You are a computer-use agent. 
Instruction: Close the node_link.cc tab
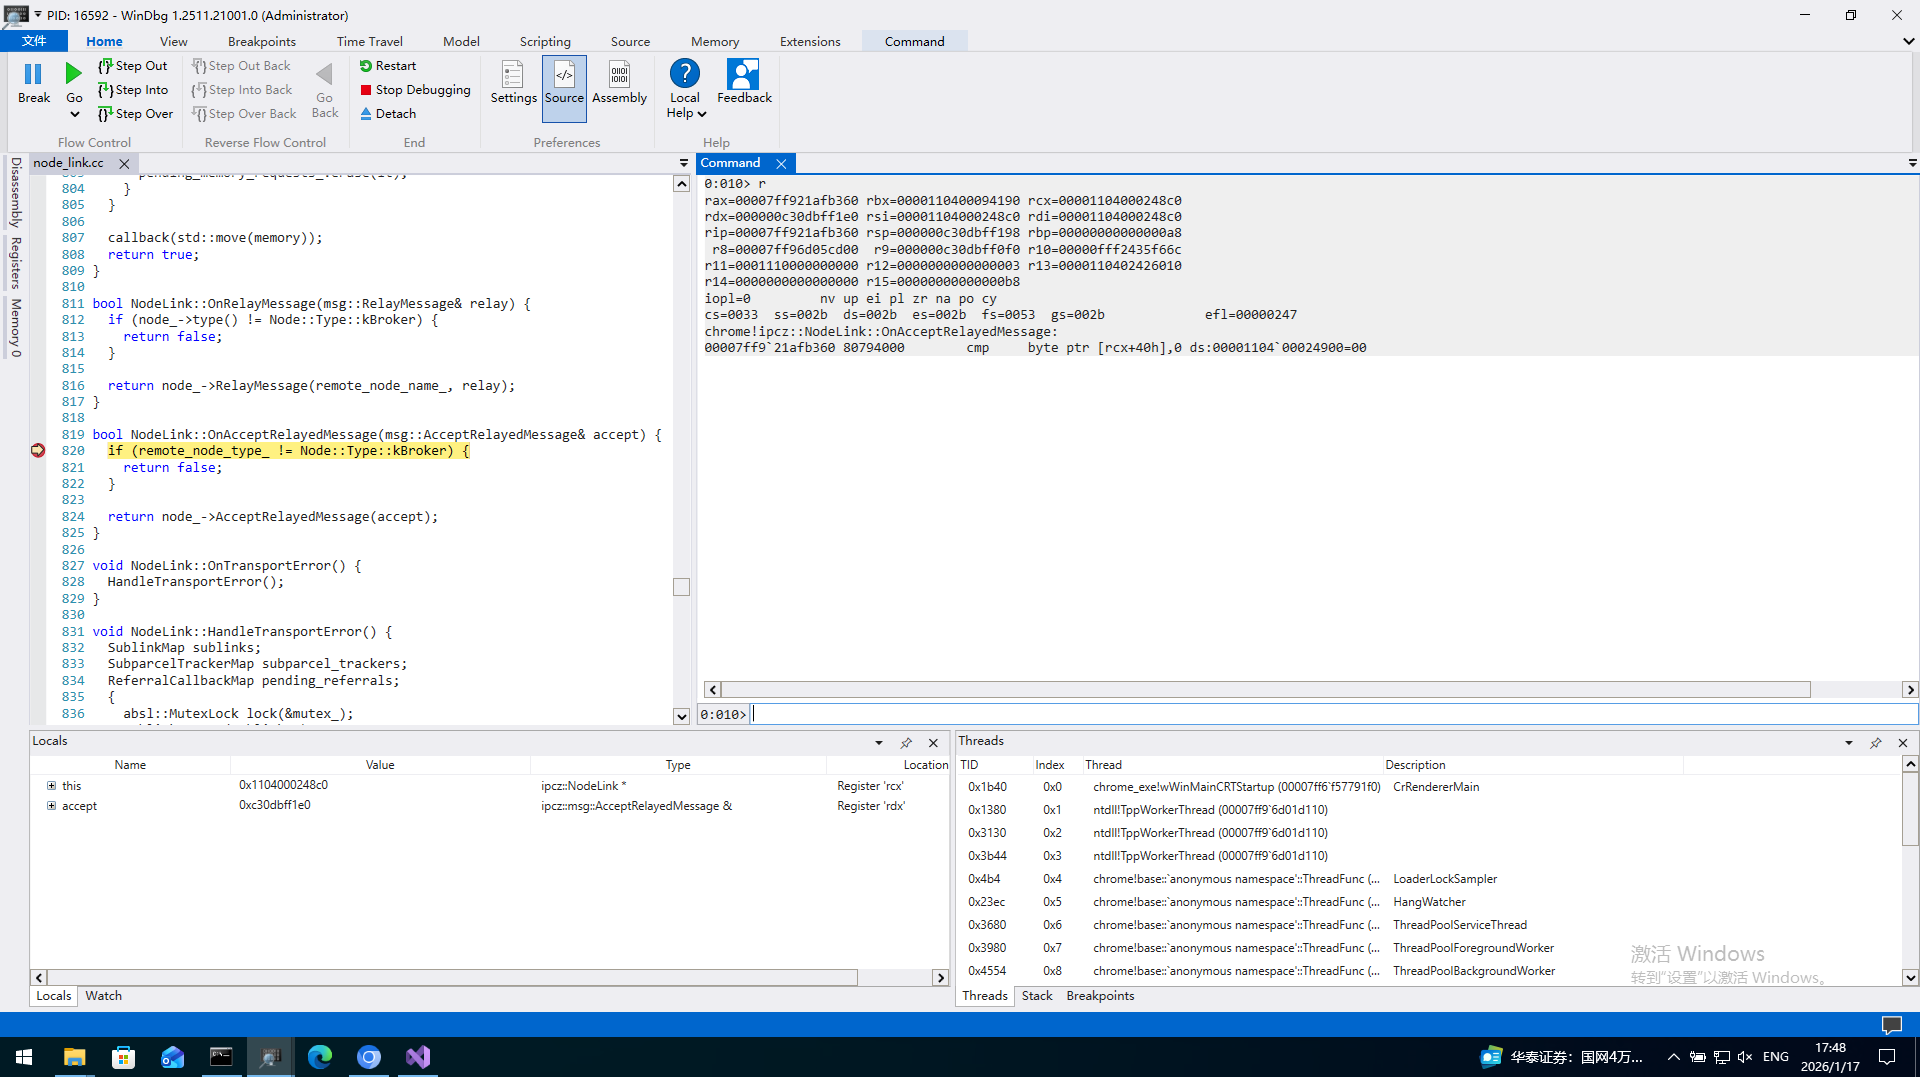click(x=124, y=164)
